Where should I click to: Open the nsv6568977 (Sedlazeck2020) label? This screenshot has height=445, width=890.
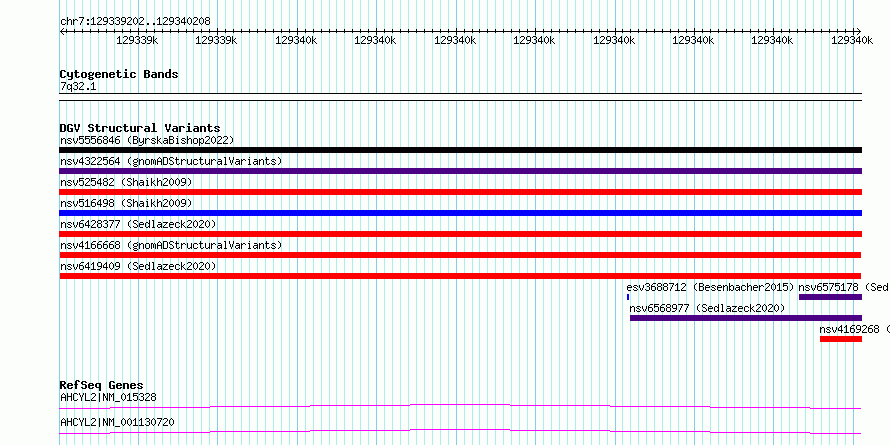click(707, 308)
